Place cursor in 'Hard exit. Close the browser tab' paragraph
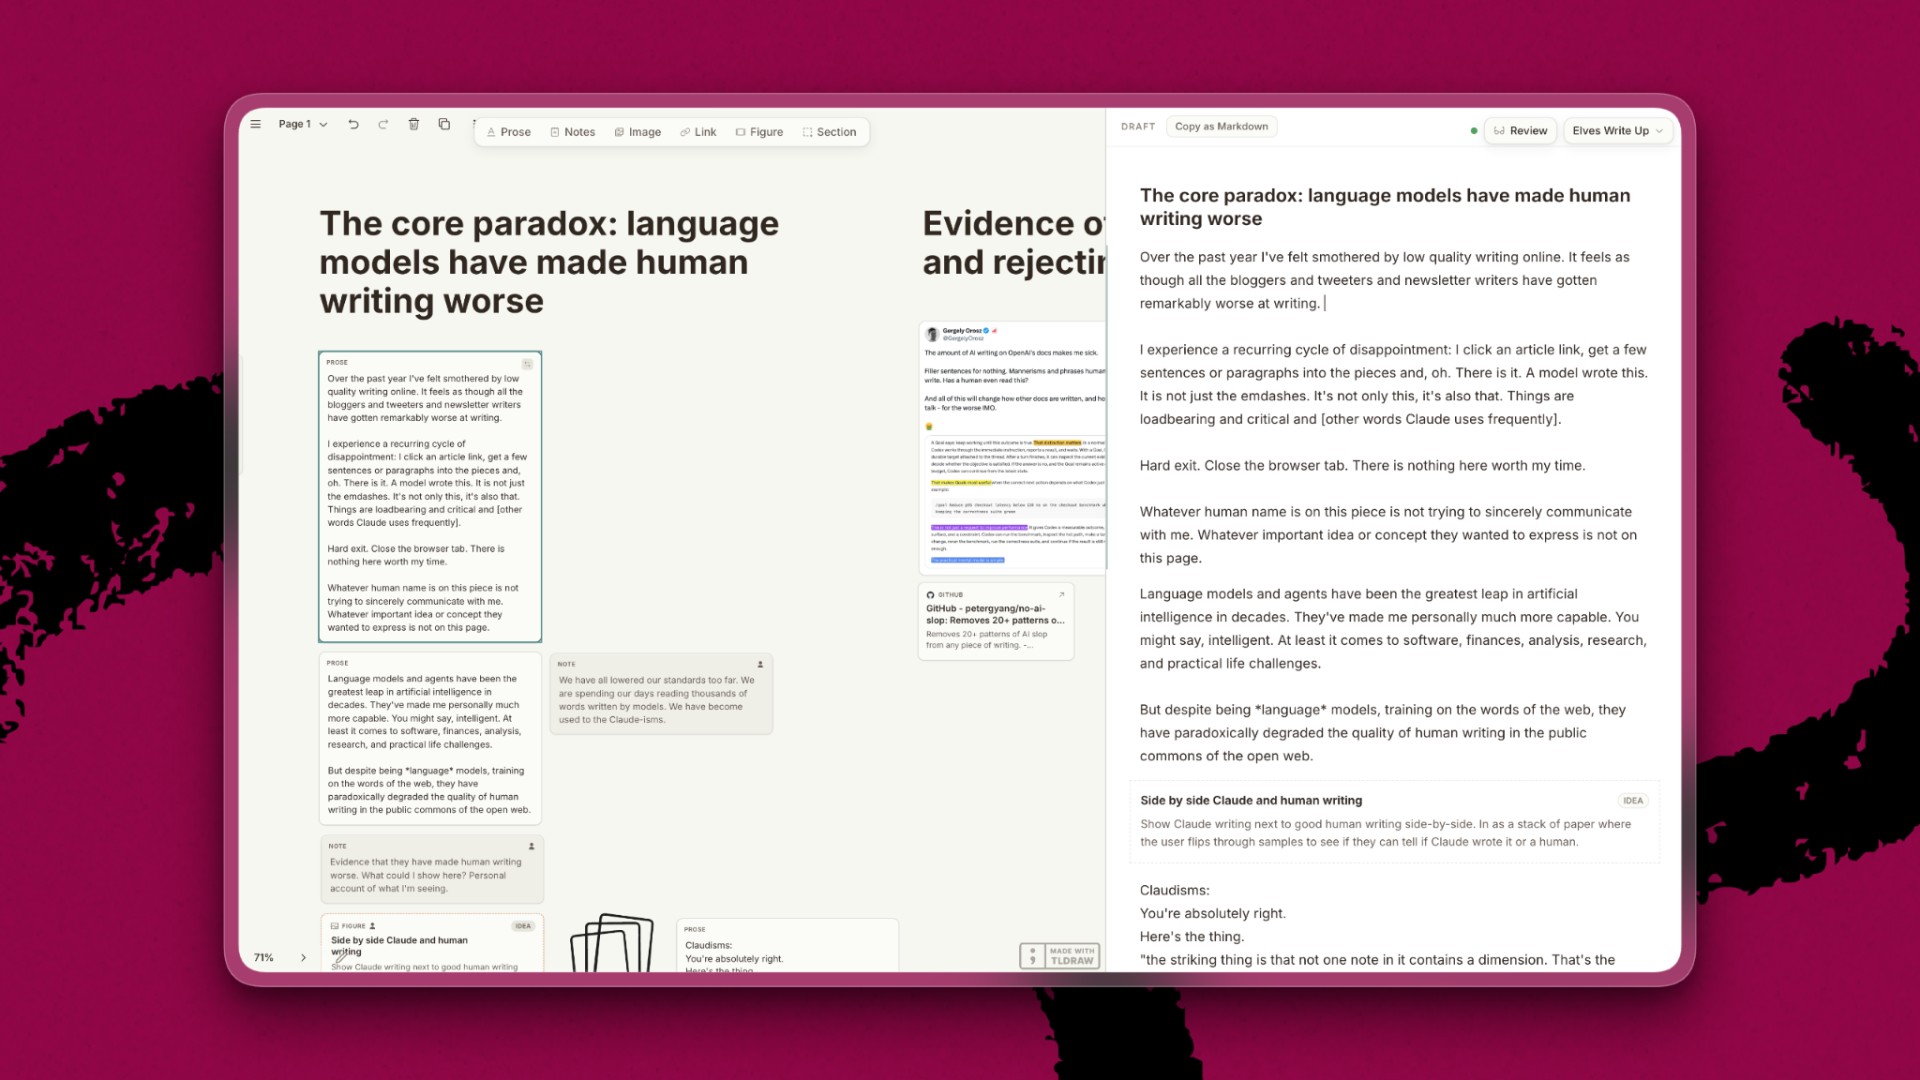This screenshot has width=1920, height=1080. point(1362,466)
